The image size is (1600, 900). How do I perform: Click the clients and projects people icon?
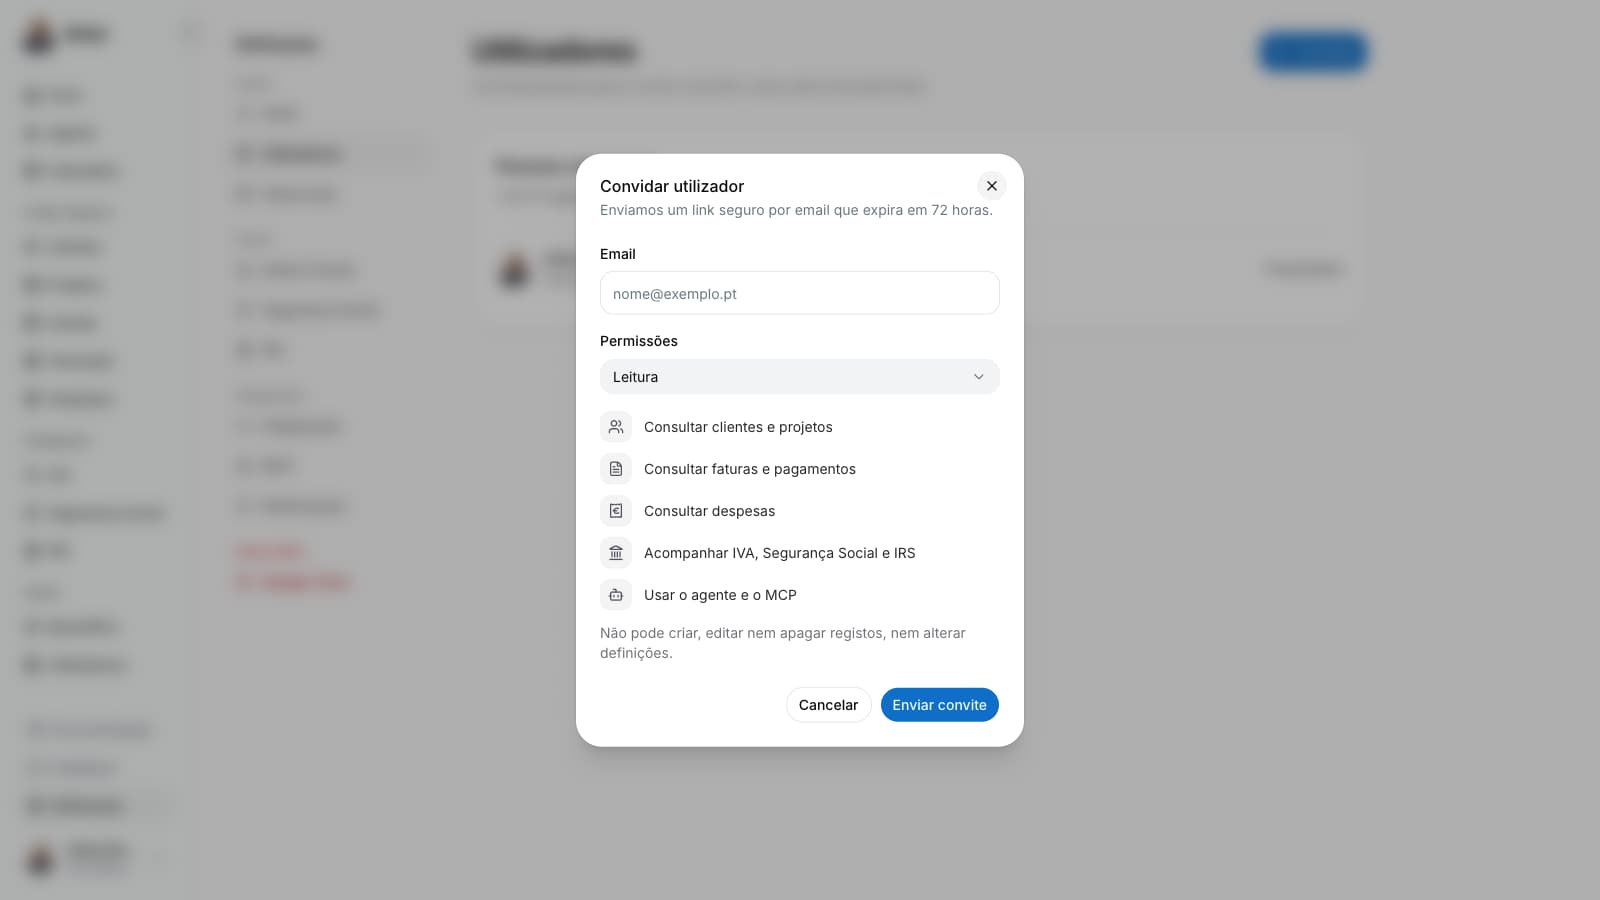point(616,427)
